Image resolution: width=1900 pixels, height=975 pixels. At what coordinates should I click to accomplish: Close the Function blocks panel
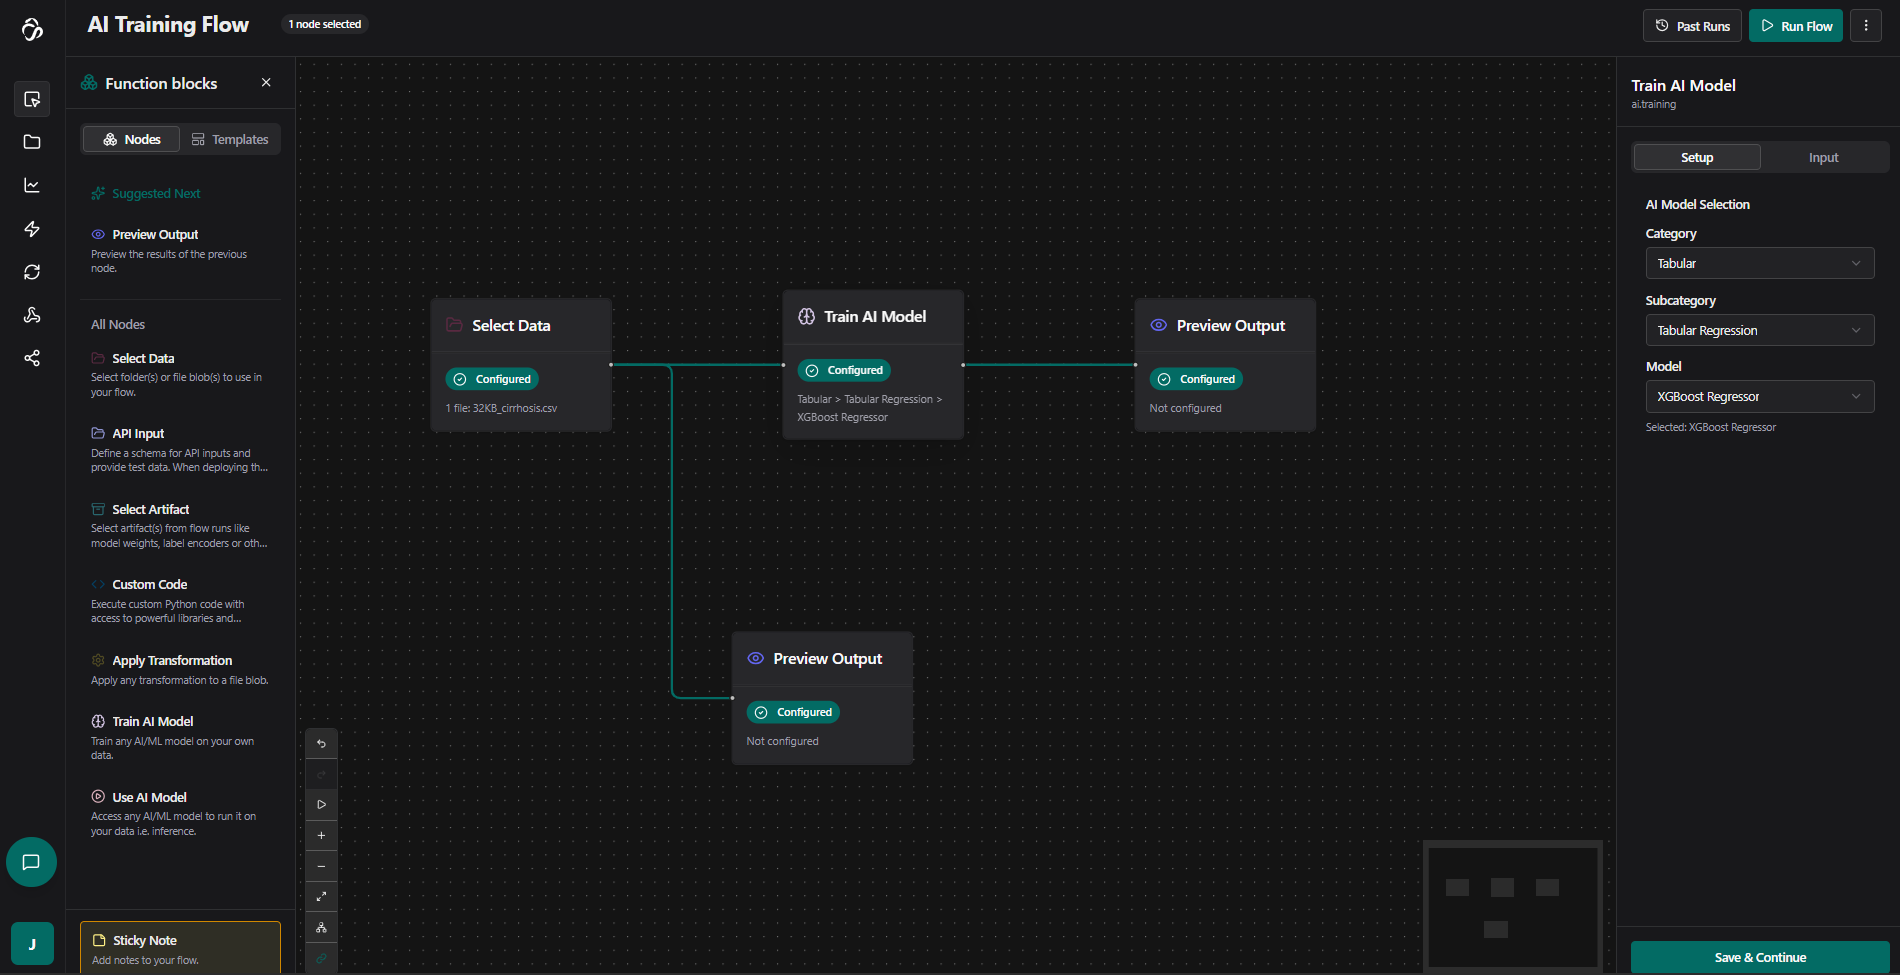(x=266, y=83)
